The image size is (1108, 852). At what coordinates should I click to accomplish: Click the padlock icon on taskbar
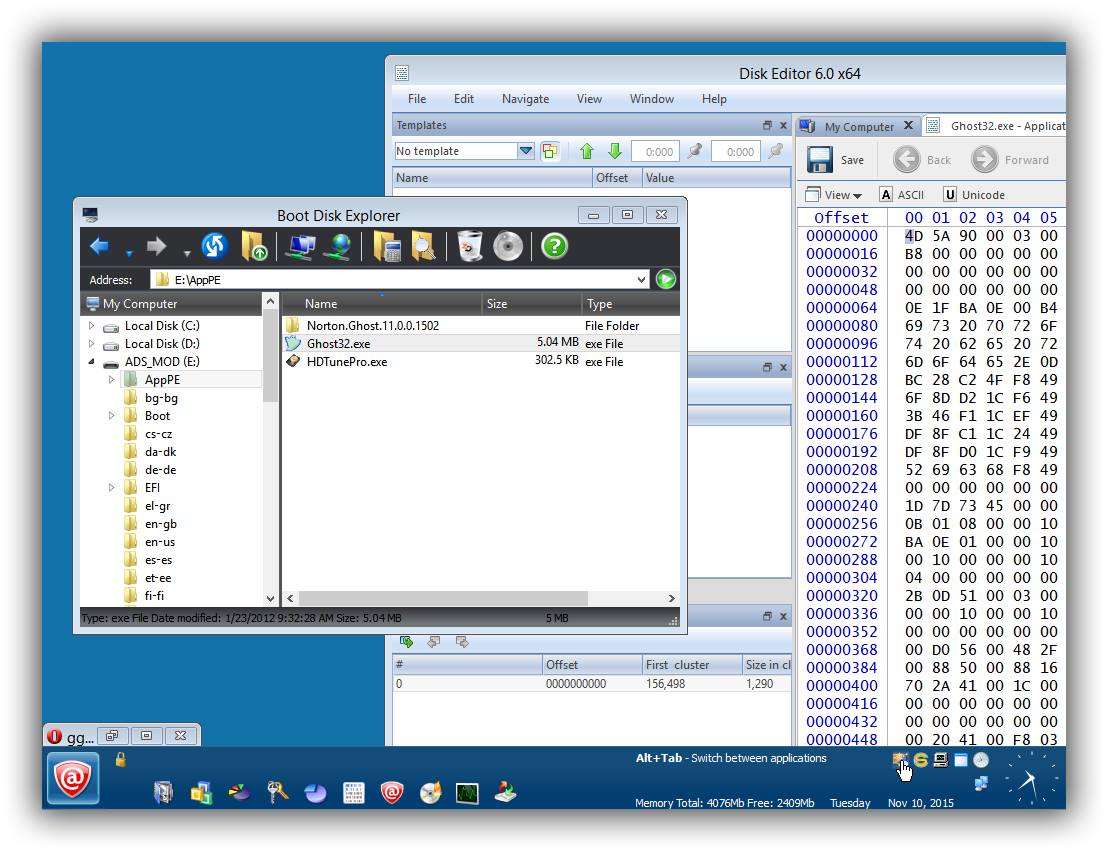pyautogui.click(x=121, y=760)
